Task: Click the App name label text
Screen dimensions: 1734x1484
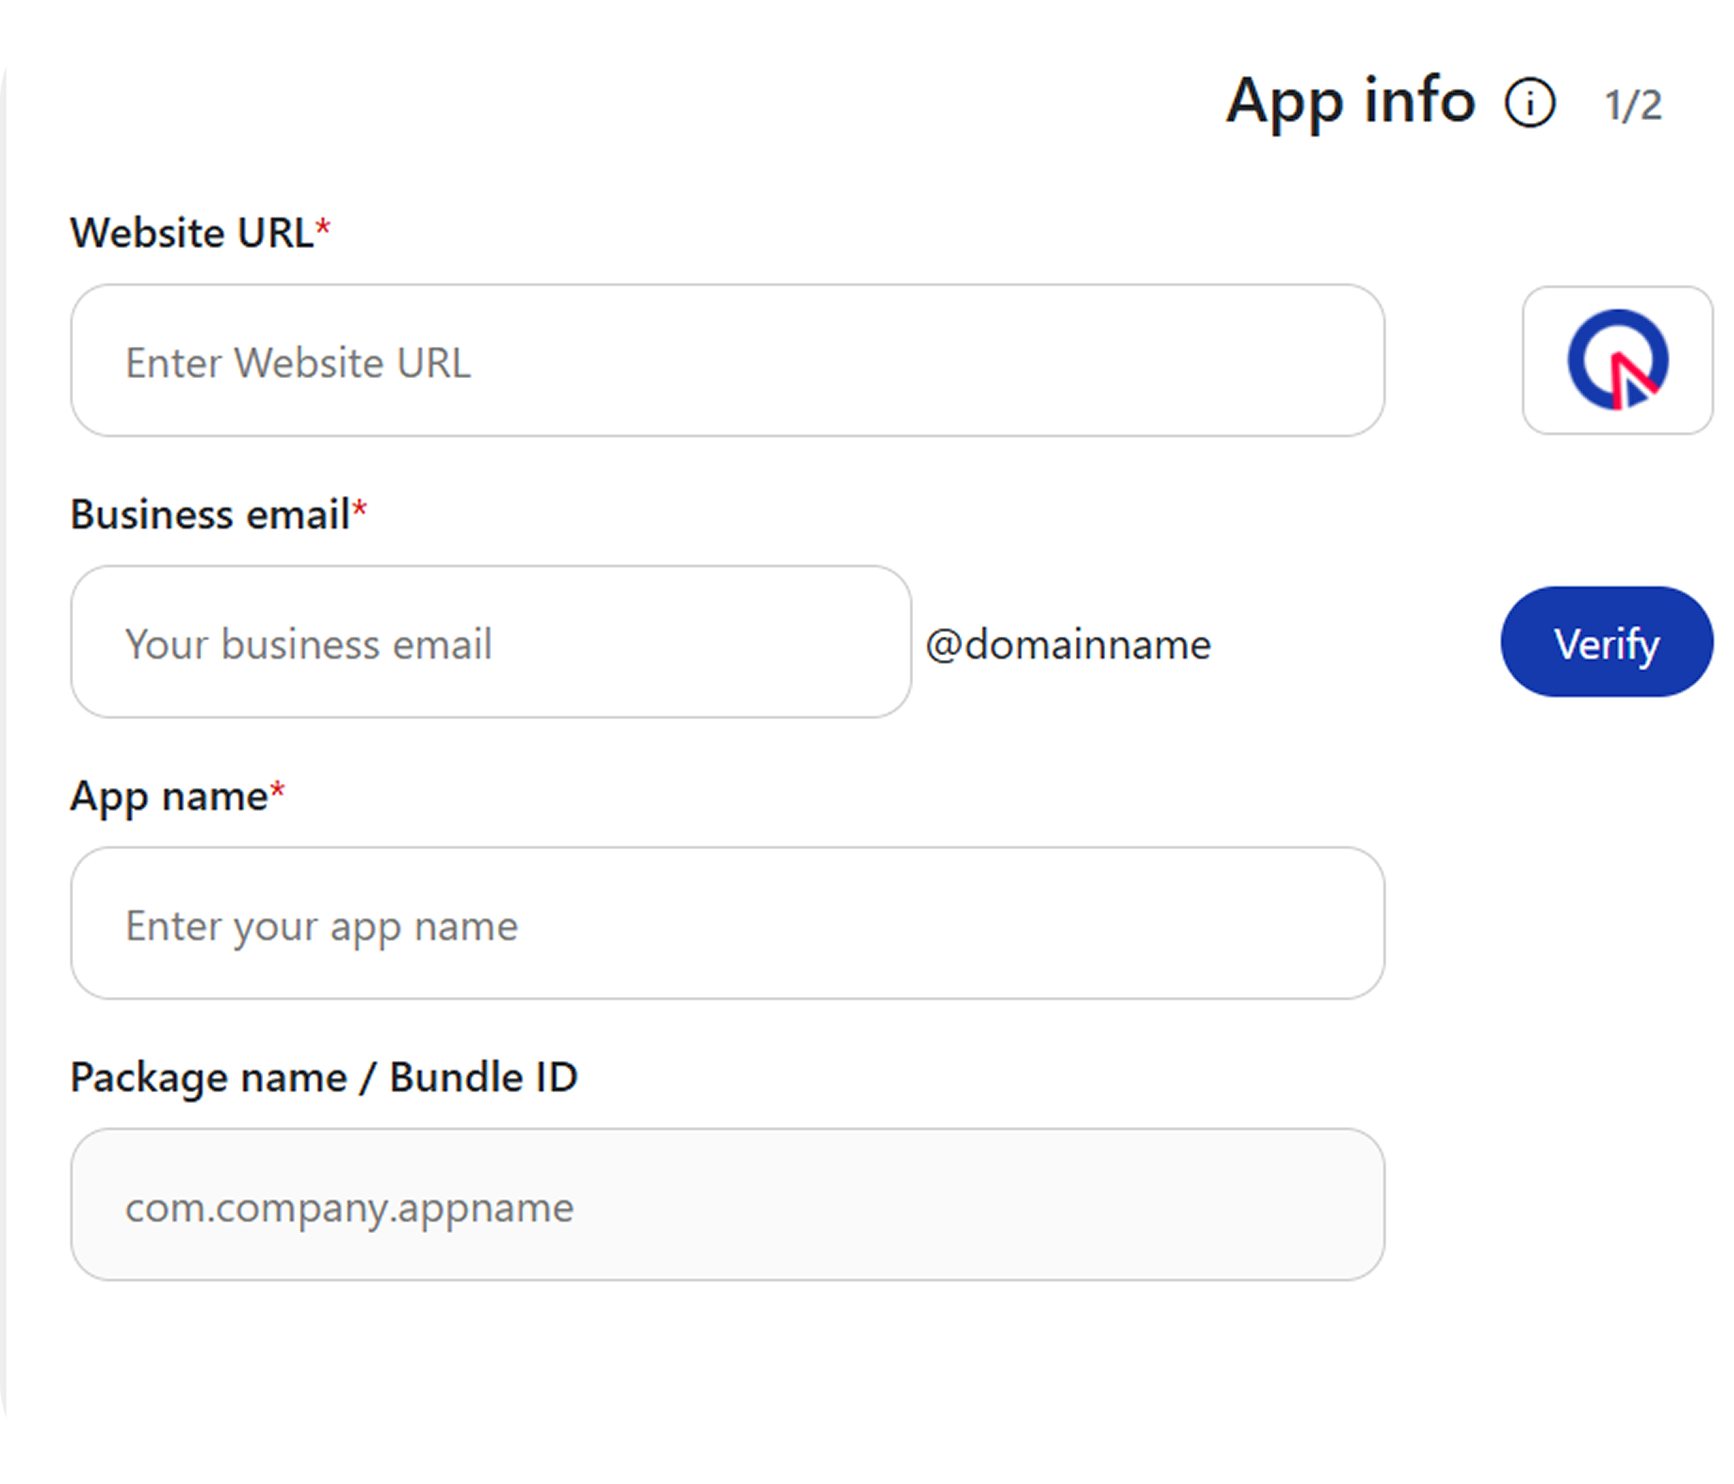Action: (169, 797)
